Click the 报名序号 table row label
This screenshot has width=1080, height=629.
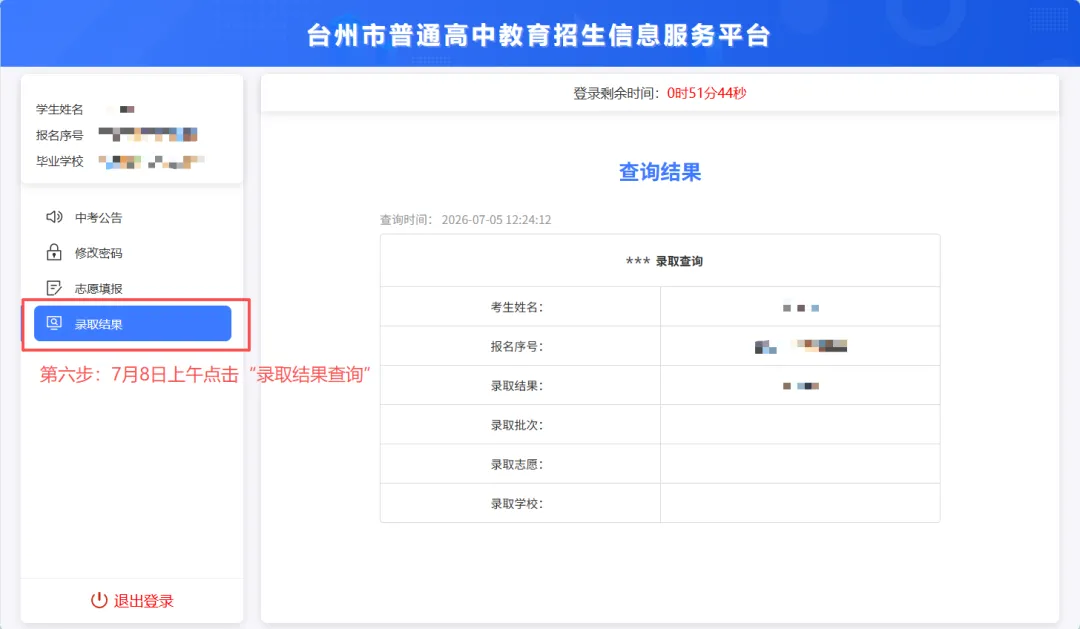[x=517, y=347]
